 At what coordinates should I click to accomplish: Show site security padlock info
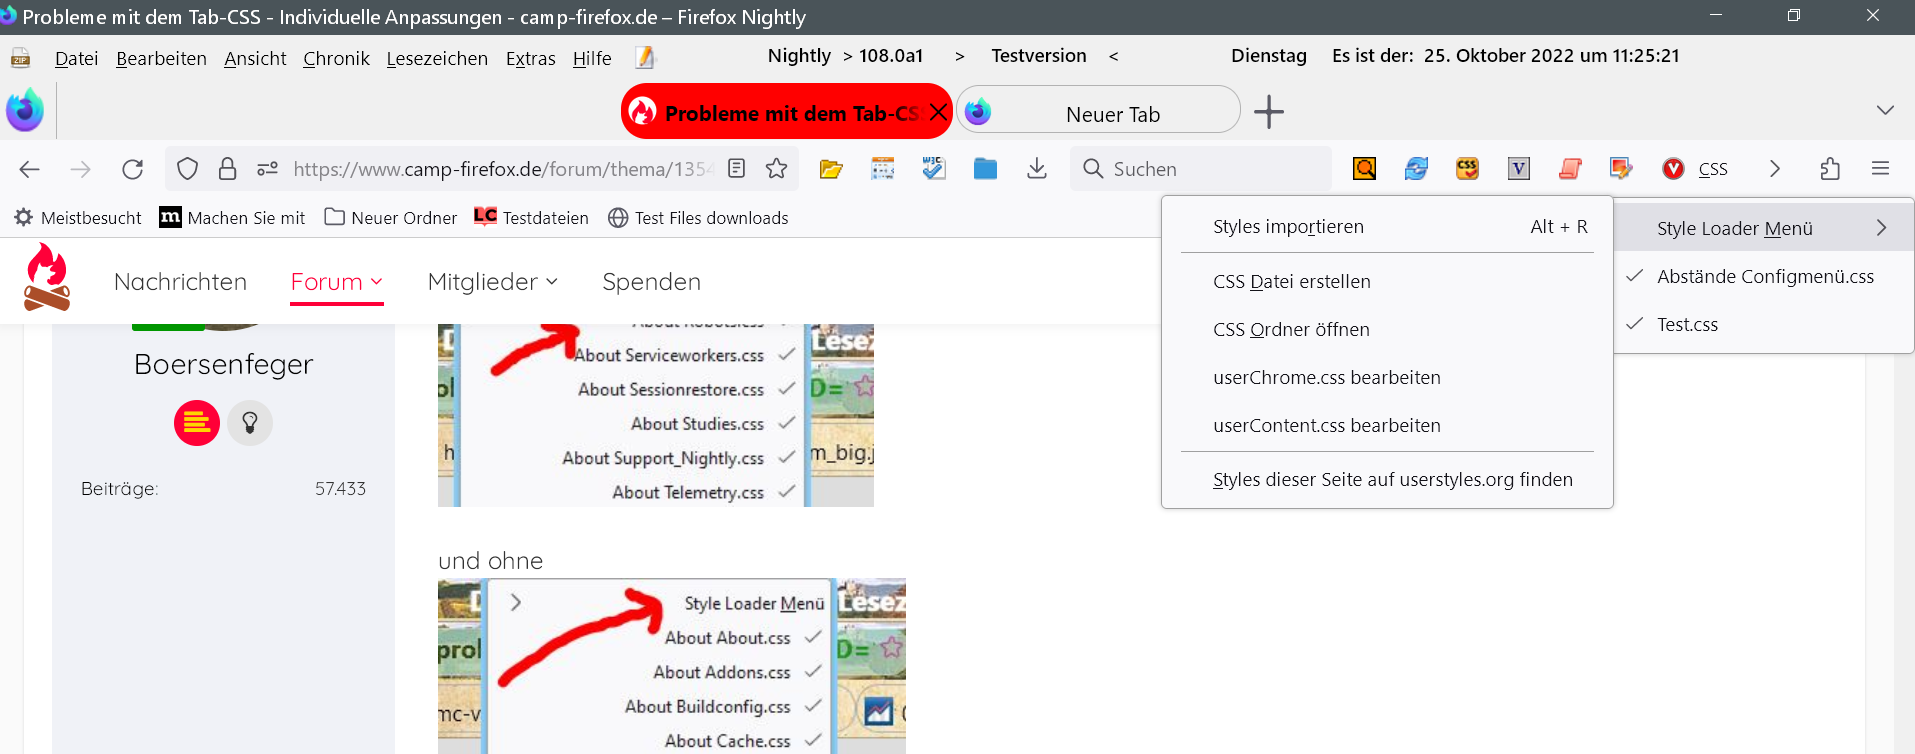227,169
